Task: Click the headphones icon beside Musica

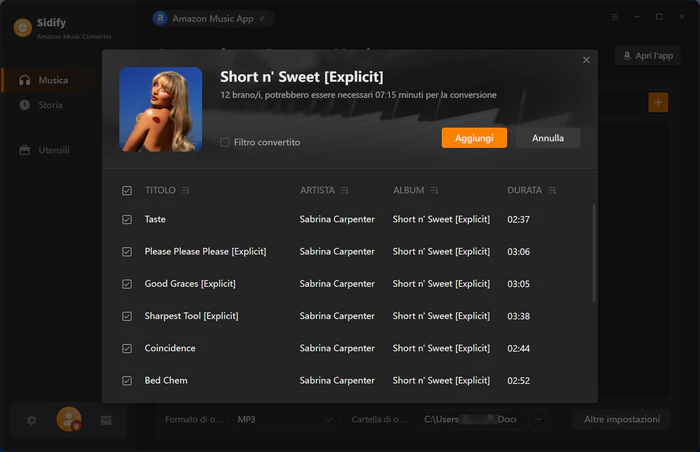Action: (x=25, y=80)
